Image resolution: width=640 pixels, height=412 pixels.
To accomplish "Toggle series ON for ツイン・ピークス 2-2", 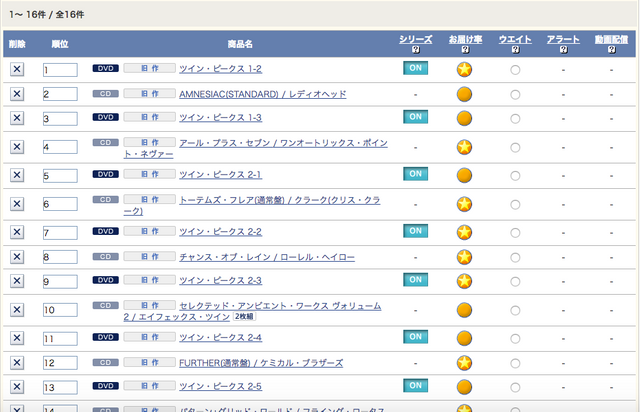I will pos(416,231).
